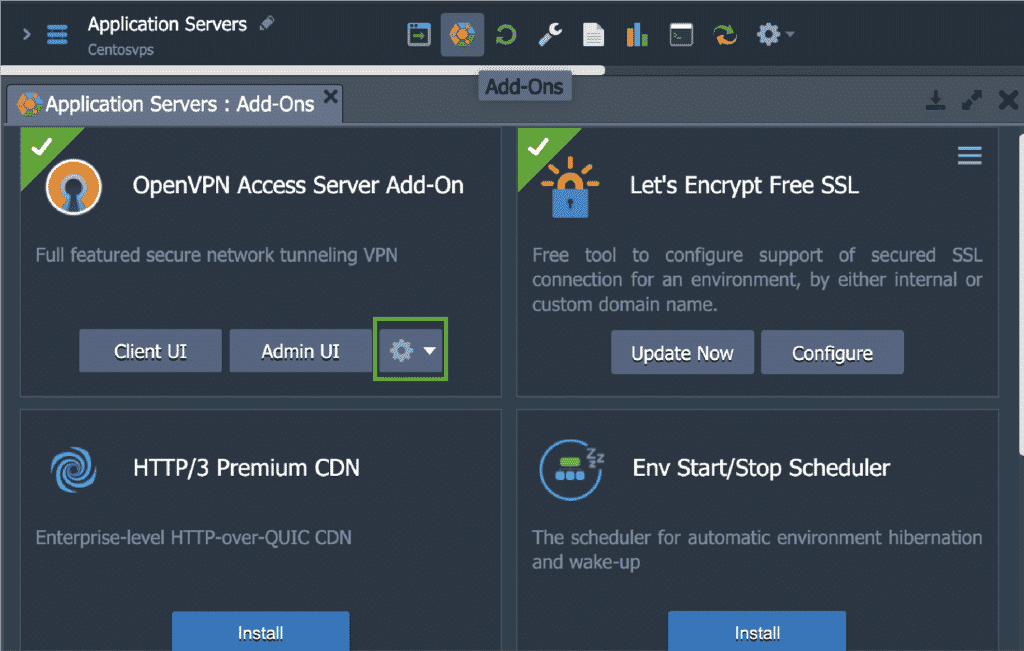The height and width of the screenshot is (651, 1024).
Task: Open in Browser toolbar icon
Action: pos(419,34)
